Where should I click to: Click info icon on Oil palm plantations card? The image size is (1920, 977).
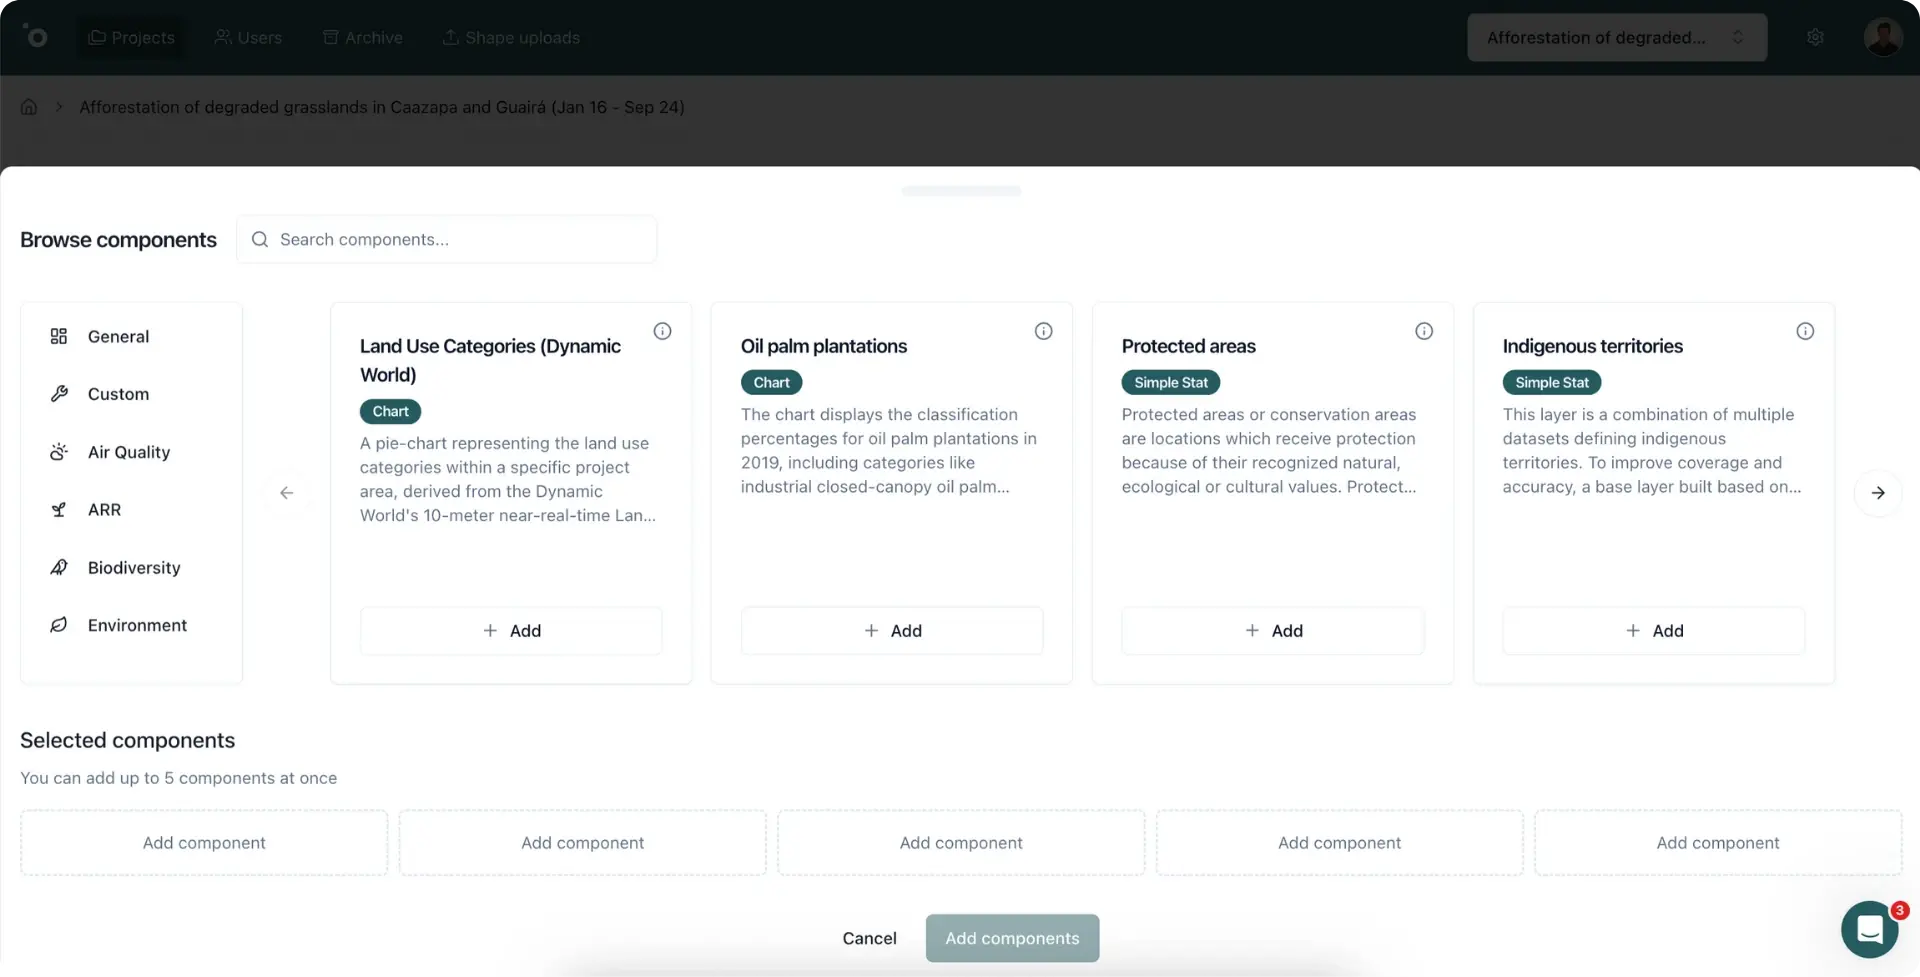(1043, 331)
